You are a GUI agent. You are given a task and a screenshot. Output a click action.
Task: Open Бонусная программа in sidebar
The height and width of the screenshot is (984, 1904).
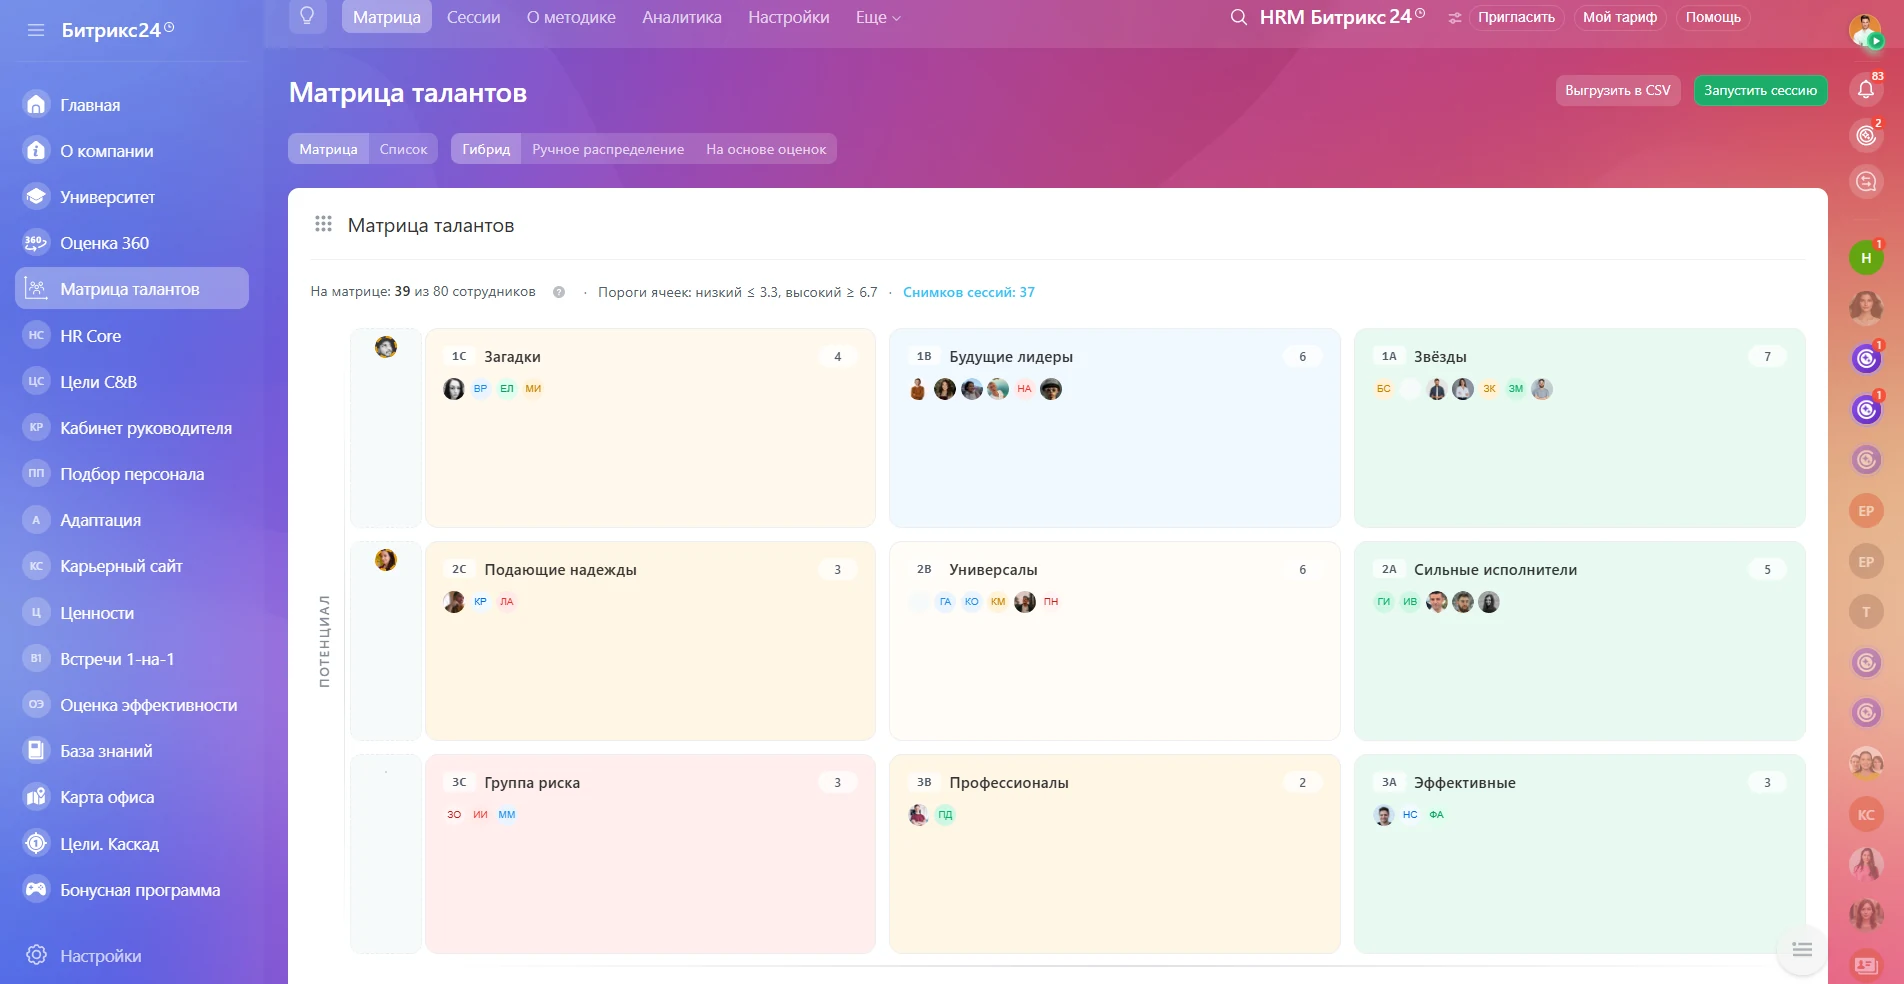[132, 890]
